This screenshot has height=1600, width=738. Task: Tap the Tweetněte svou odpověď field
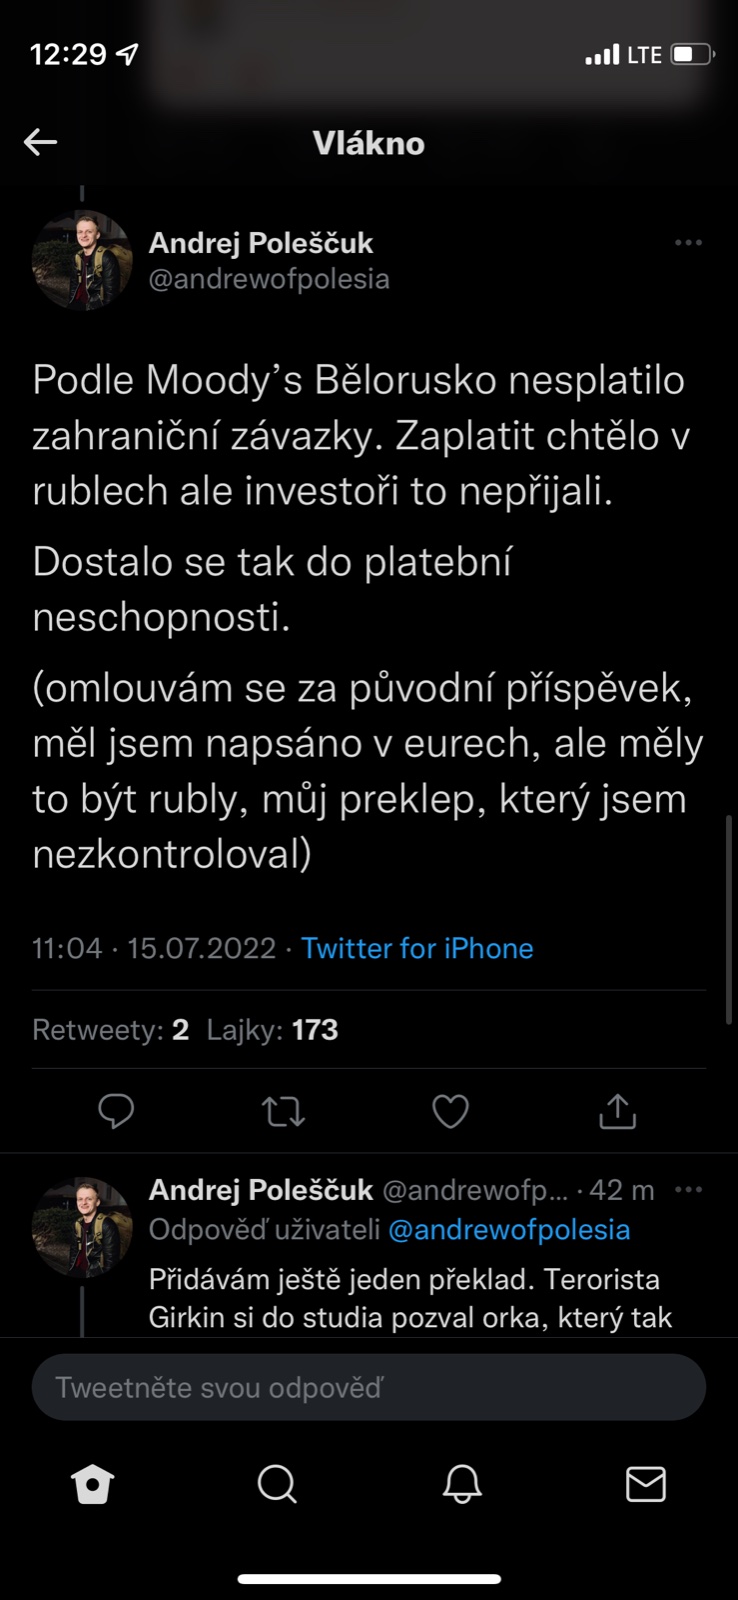pos(369,1388)
